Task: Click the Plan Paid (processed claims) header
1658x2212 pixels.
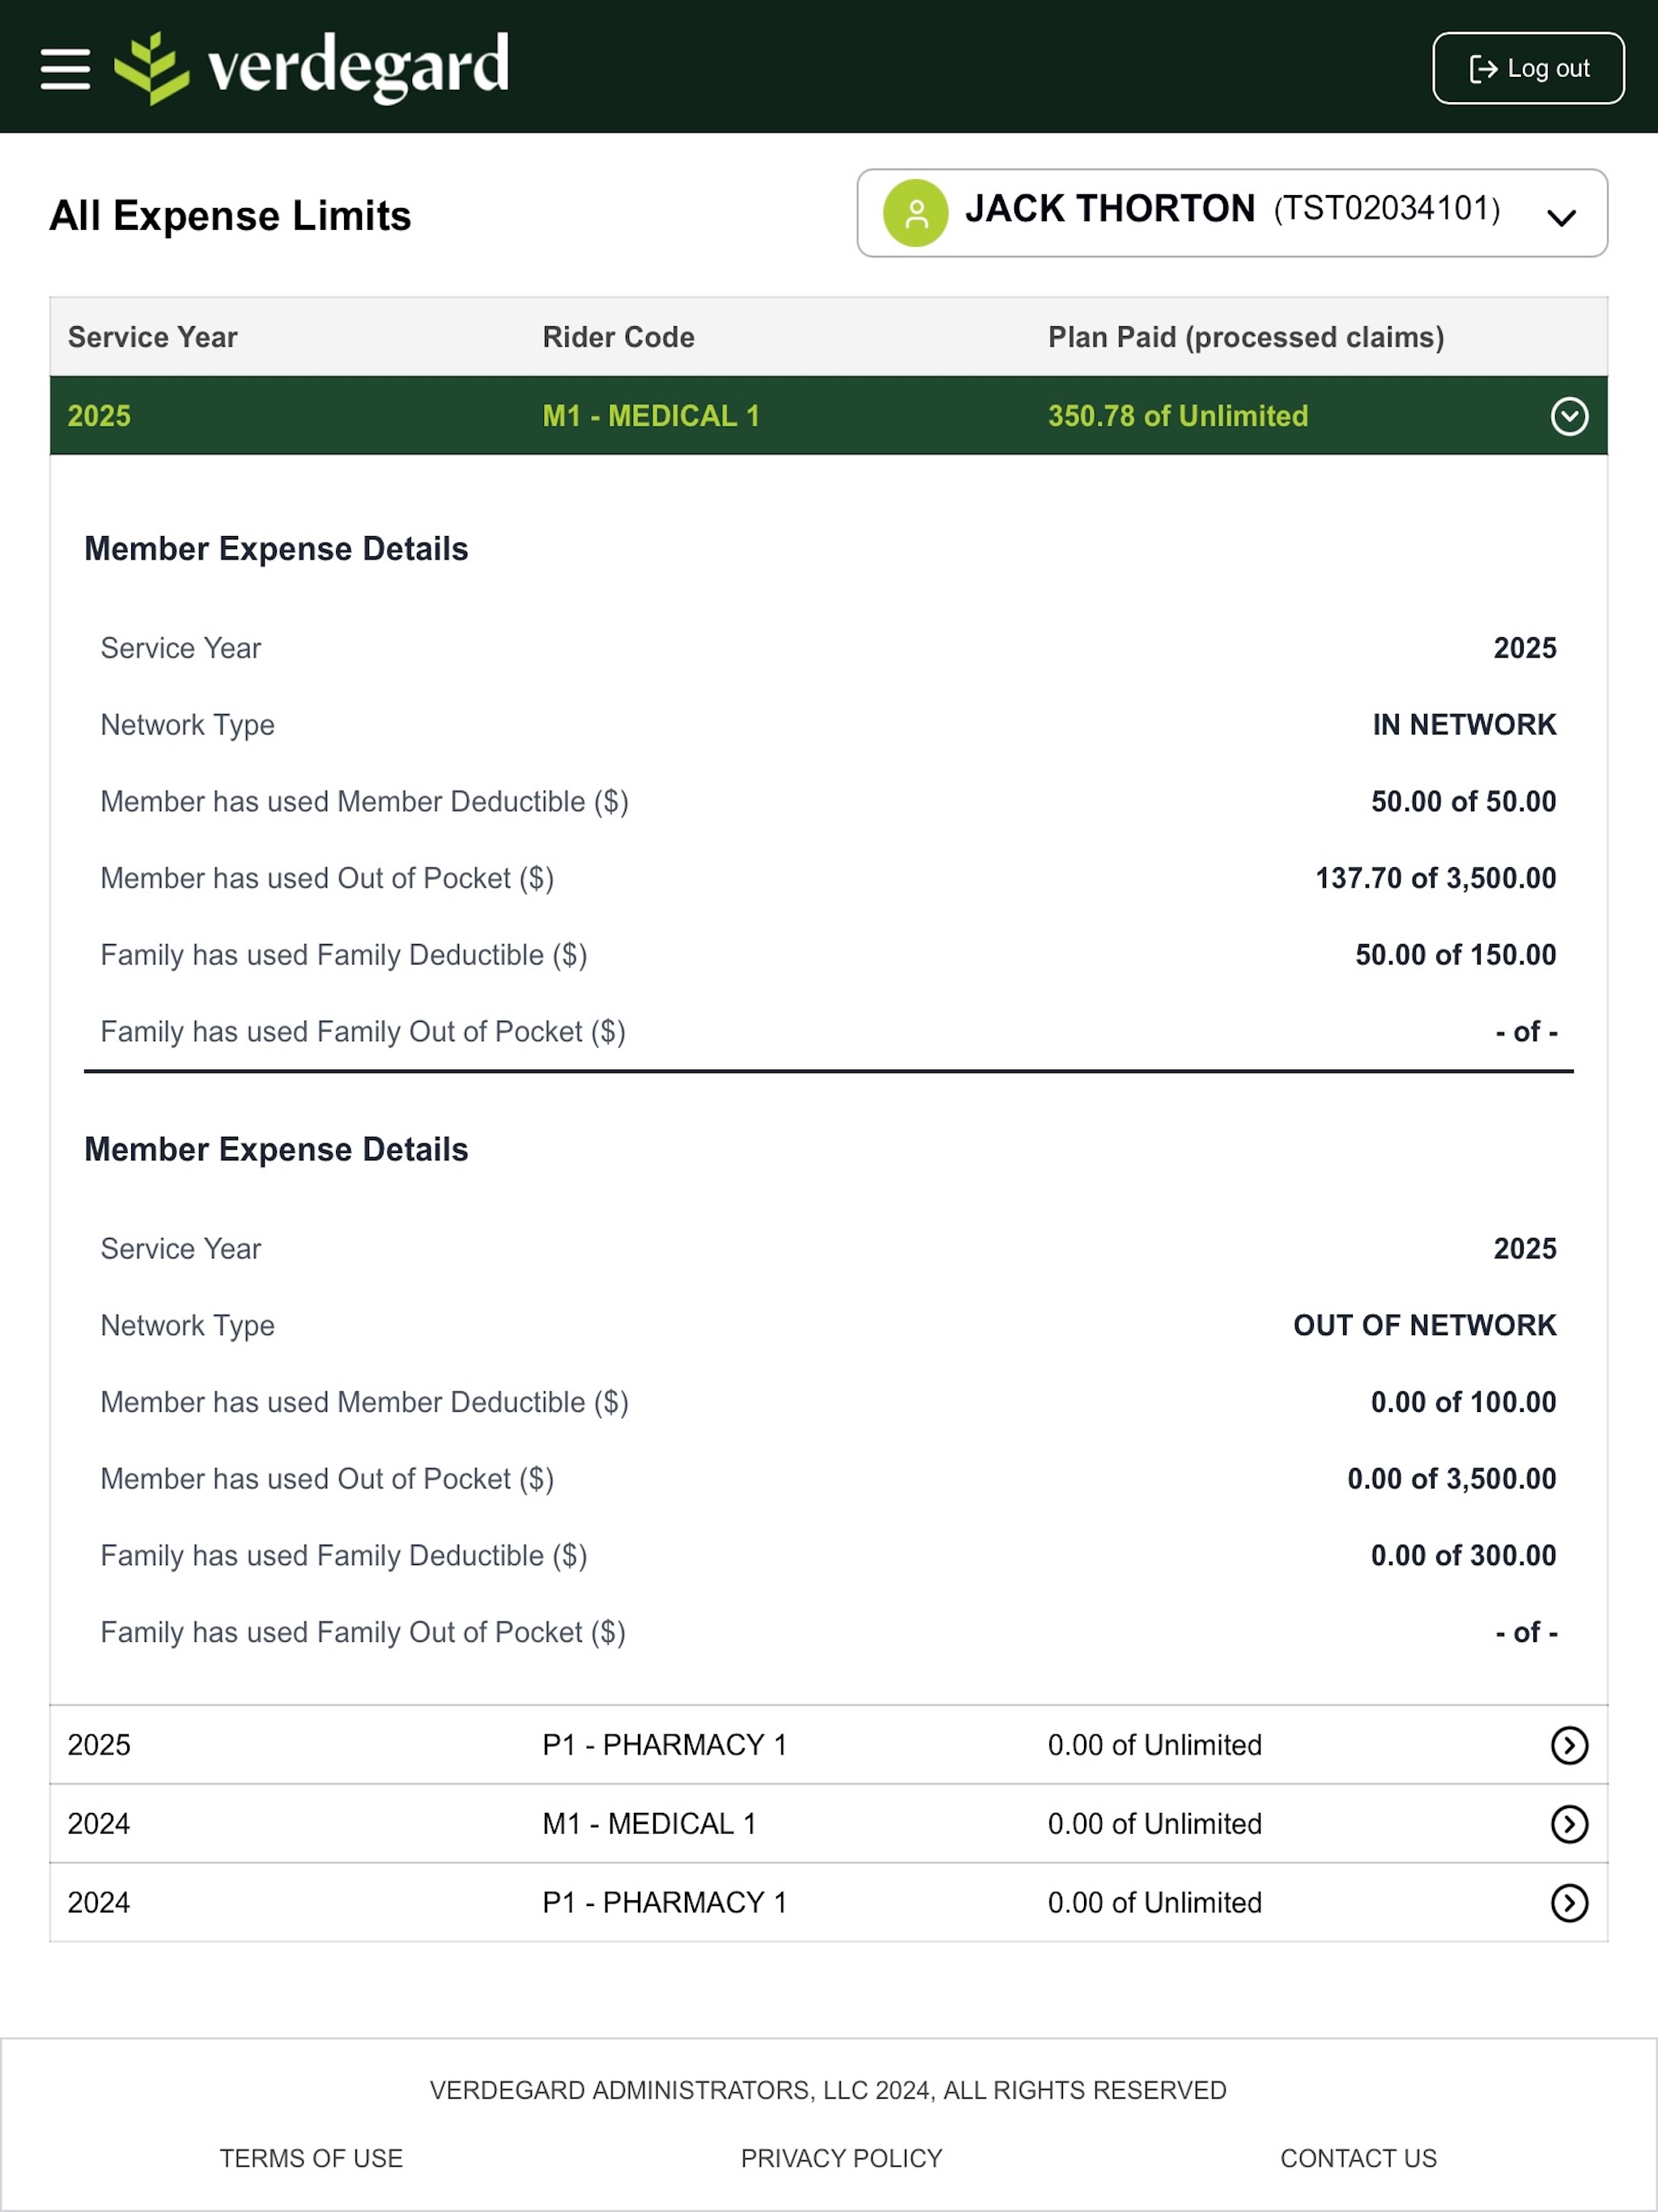Action: tap(1246, 337)
